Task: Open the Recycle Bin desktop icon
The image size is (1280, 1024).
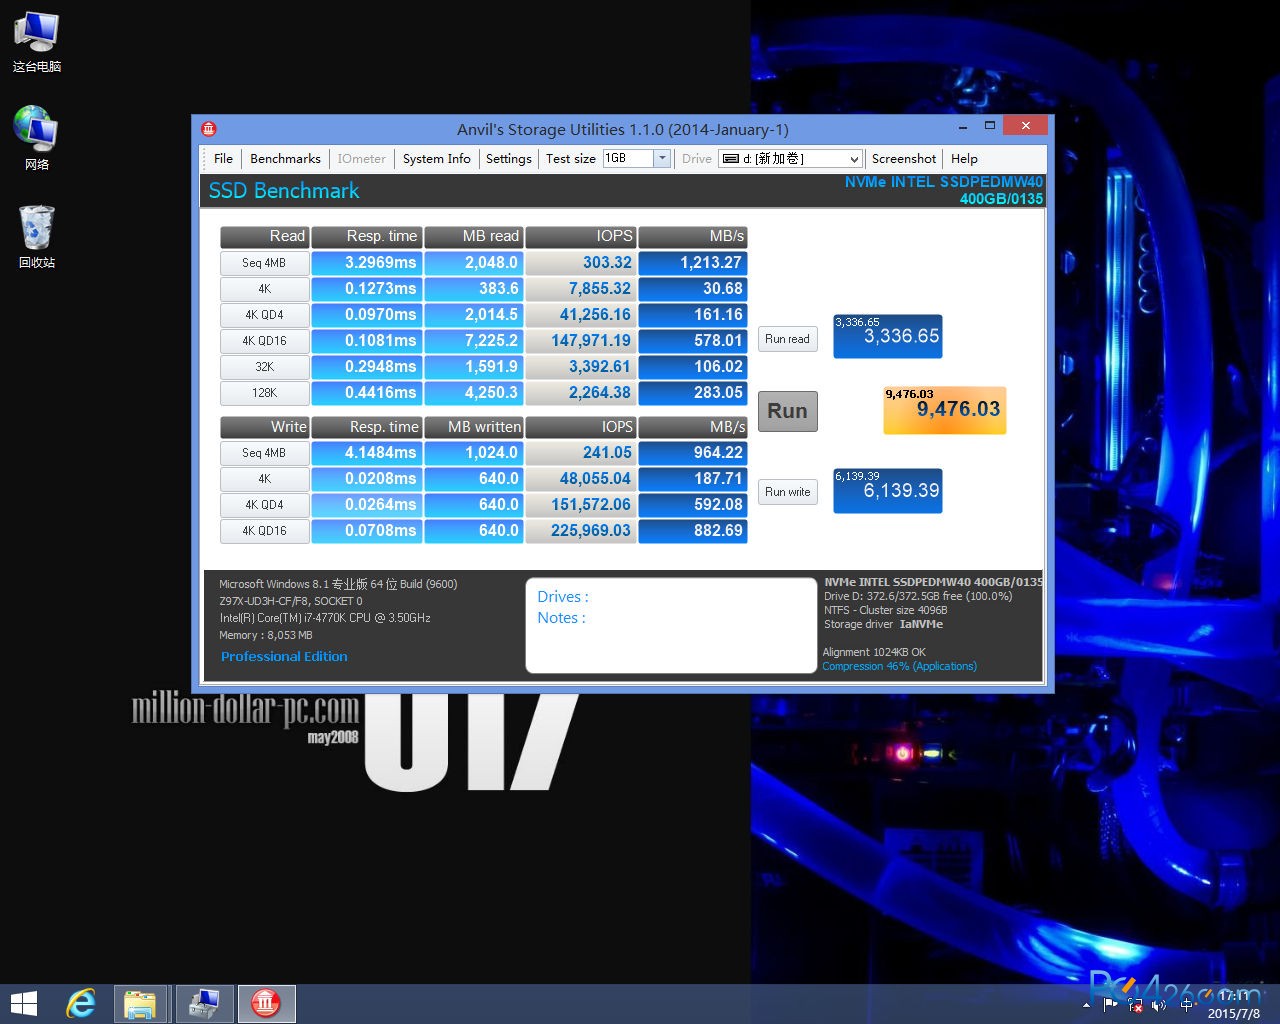Action: [x=36, y=237]
